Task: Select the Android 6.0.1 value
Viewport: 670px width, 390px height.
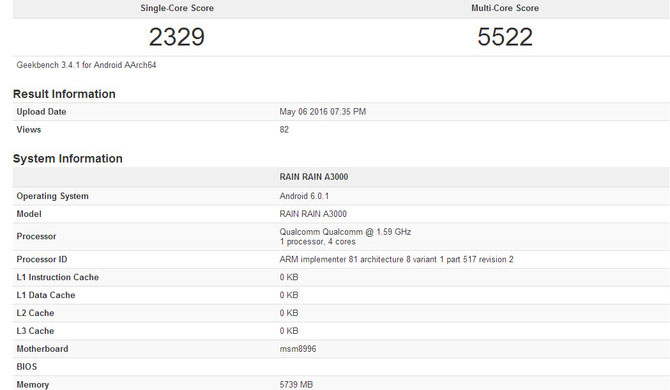Action: pos(304,196)
